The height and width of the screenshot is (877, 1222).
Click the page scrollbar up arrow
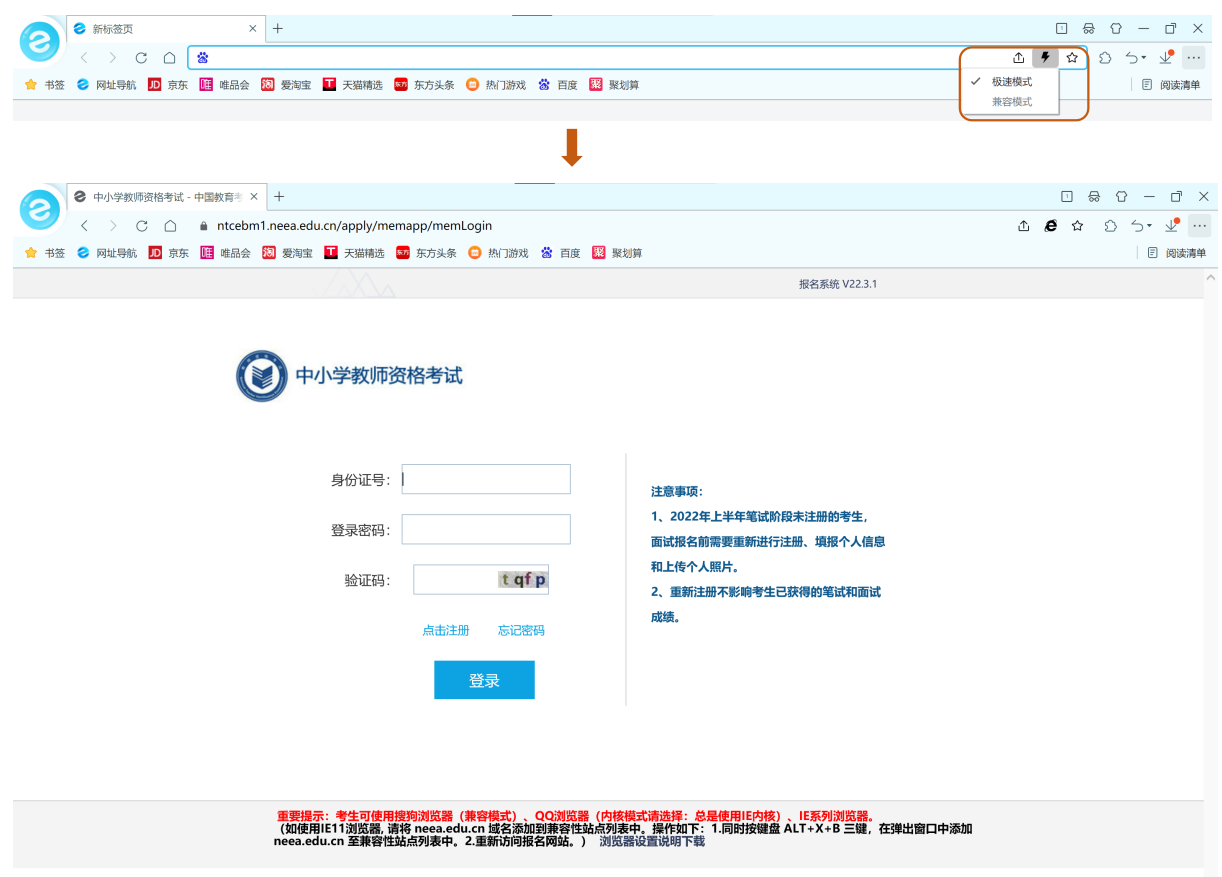click(1211, 276)
